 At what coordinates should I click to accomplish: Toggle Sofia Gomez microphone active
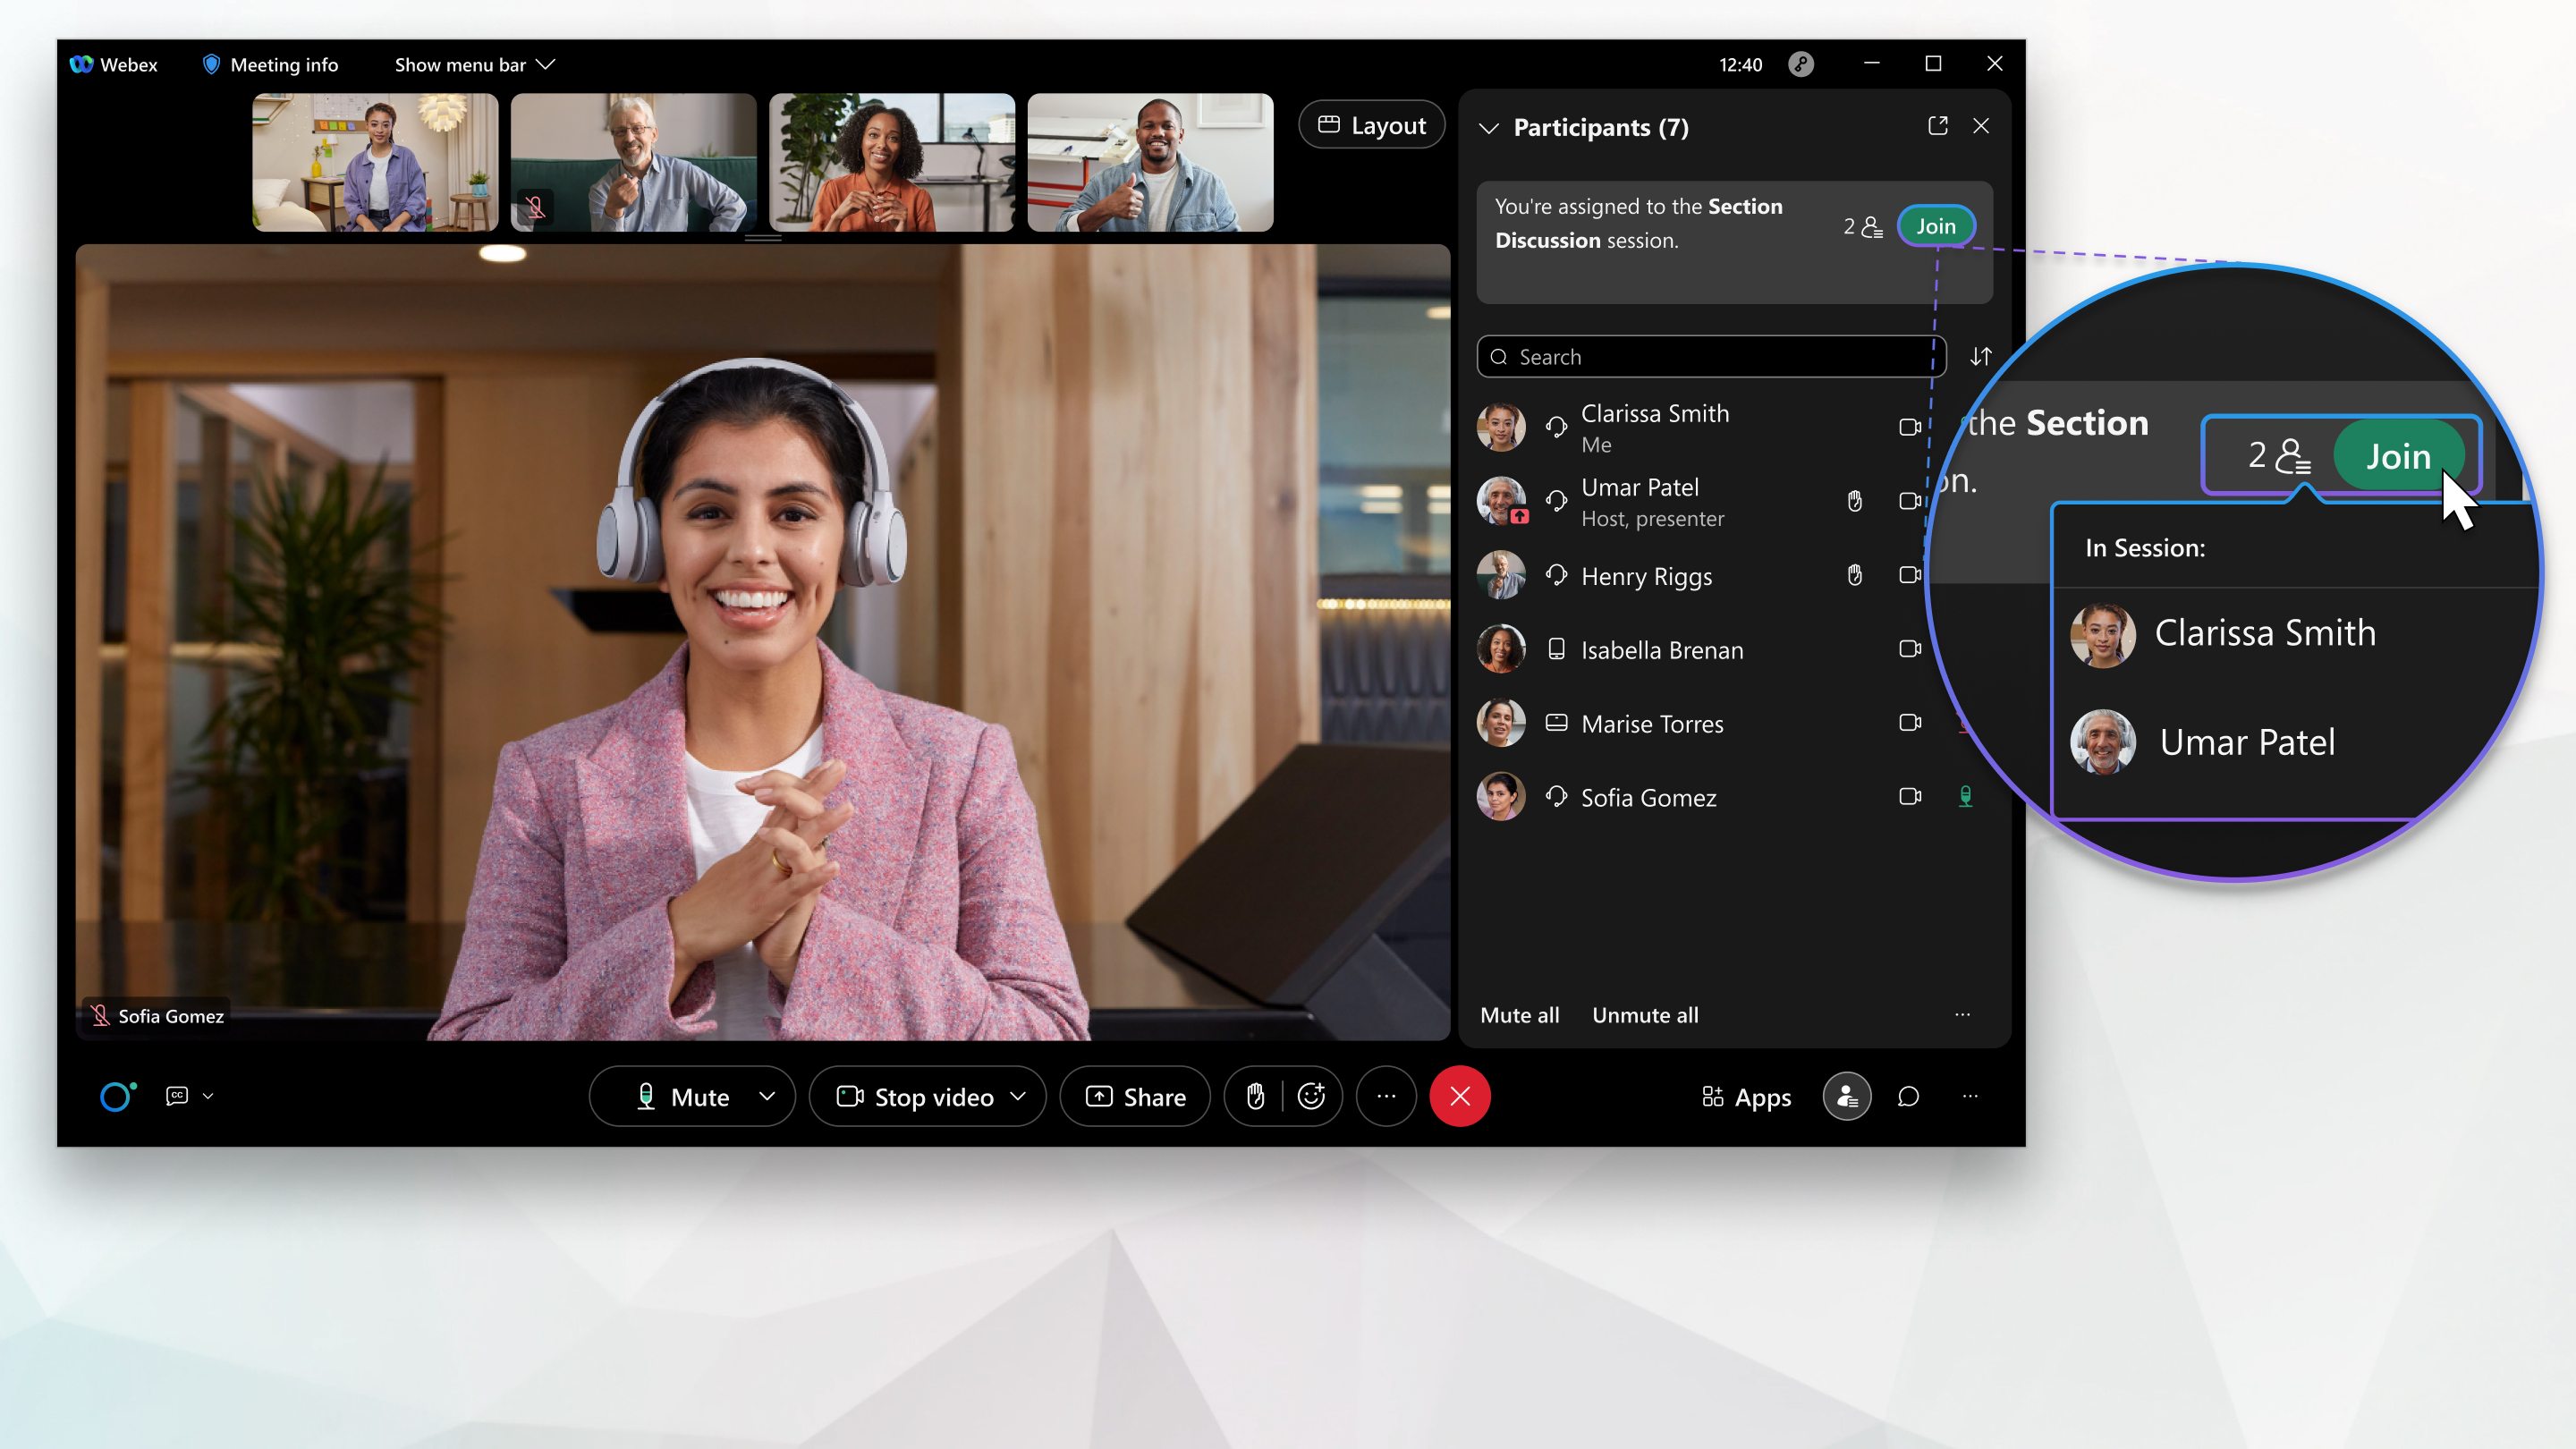click(x=1966, y=796)
